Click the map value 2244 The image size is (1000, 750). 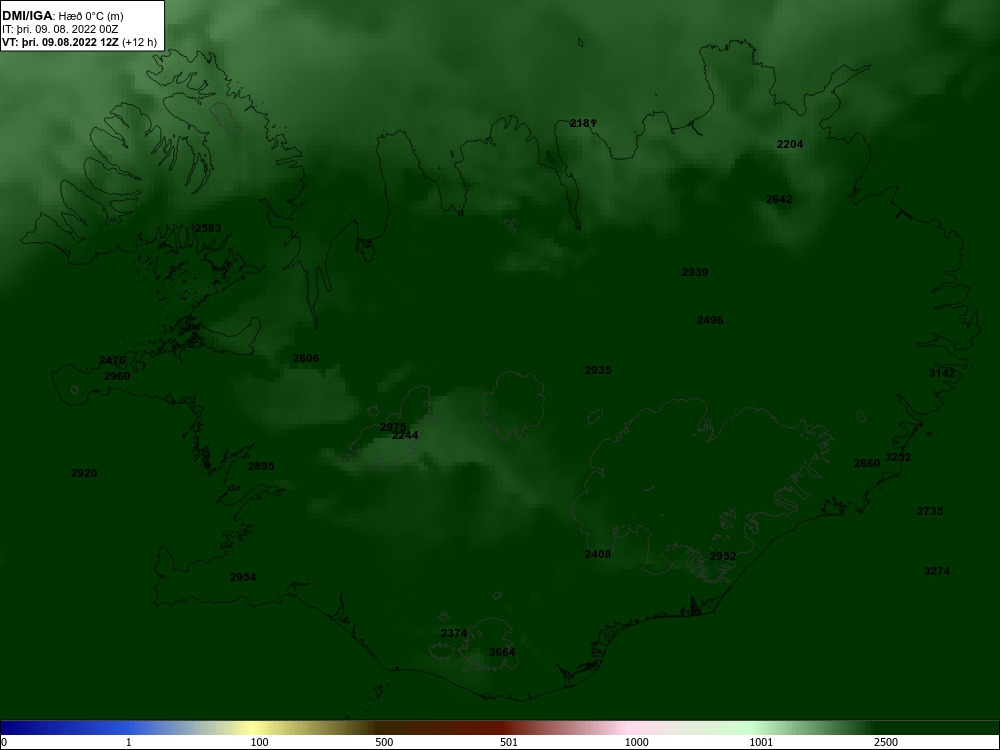click(x=405, y=436)
